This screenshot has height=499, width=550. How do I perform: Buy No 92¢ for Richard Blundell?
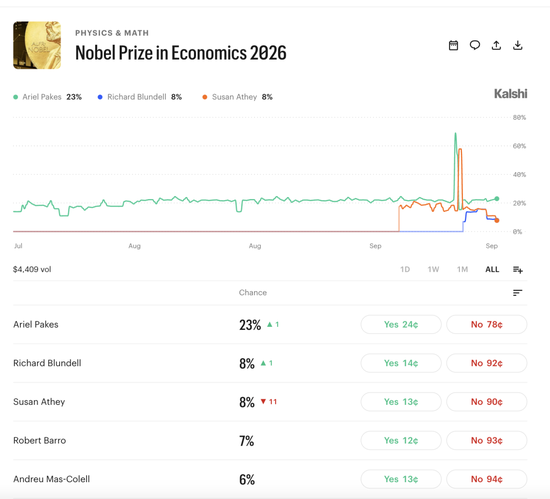click(487, 363)
